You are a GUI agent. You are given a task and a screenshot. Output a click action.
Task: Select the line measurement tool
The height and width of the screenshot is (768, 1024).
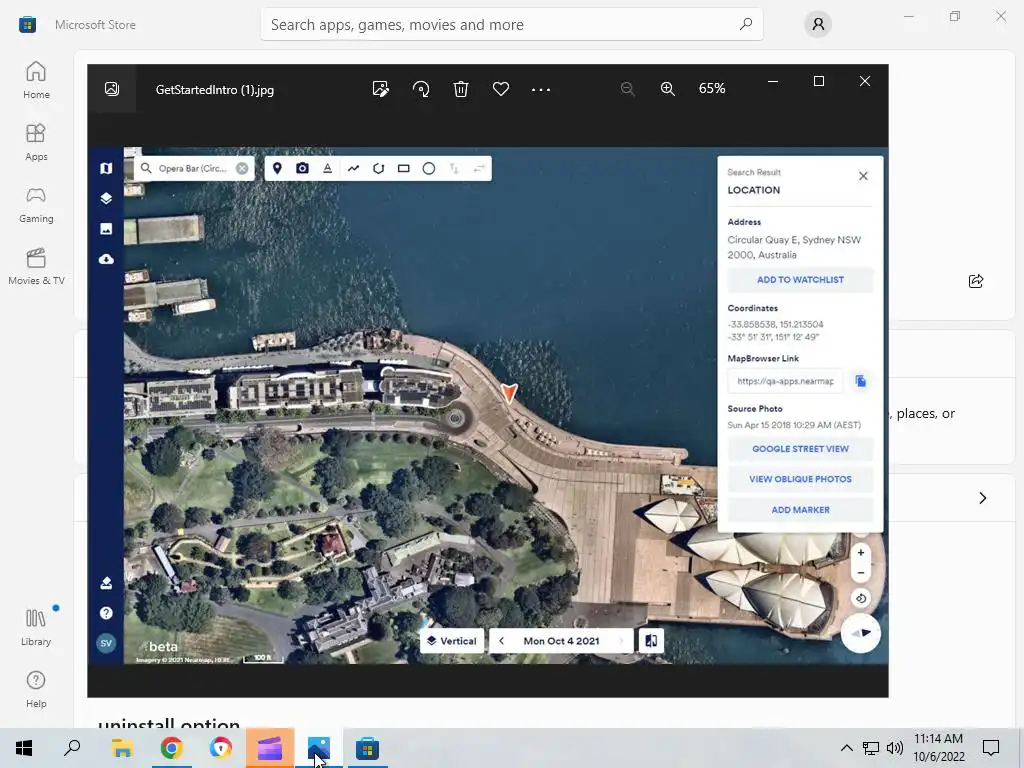click(x=353, y=168)
